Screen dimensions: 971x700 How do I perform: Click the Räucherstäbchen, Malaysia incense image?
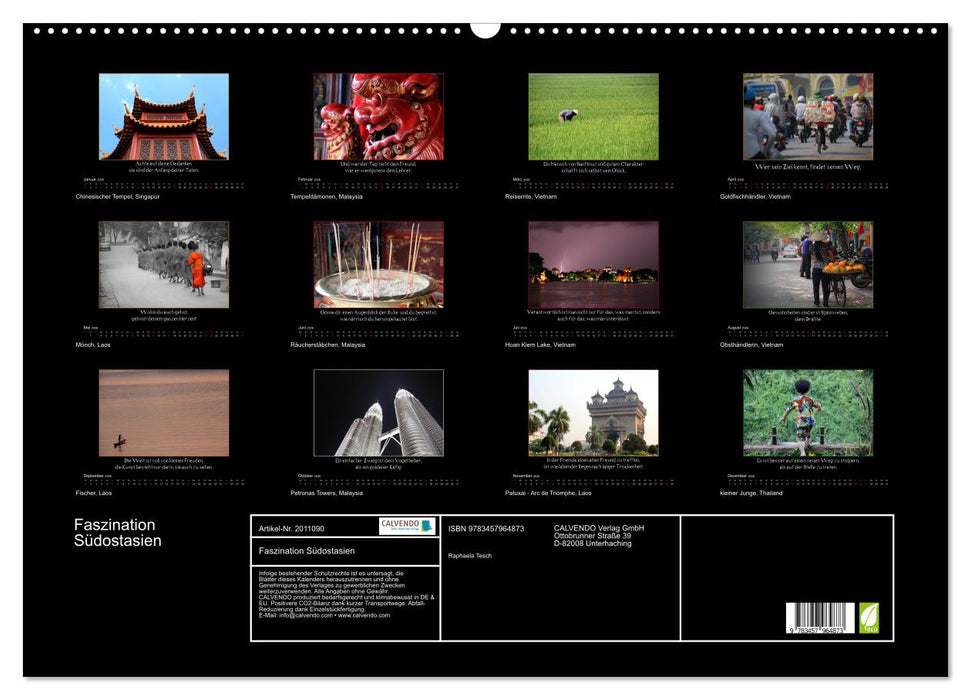378,264
